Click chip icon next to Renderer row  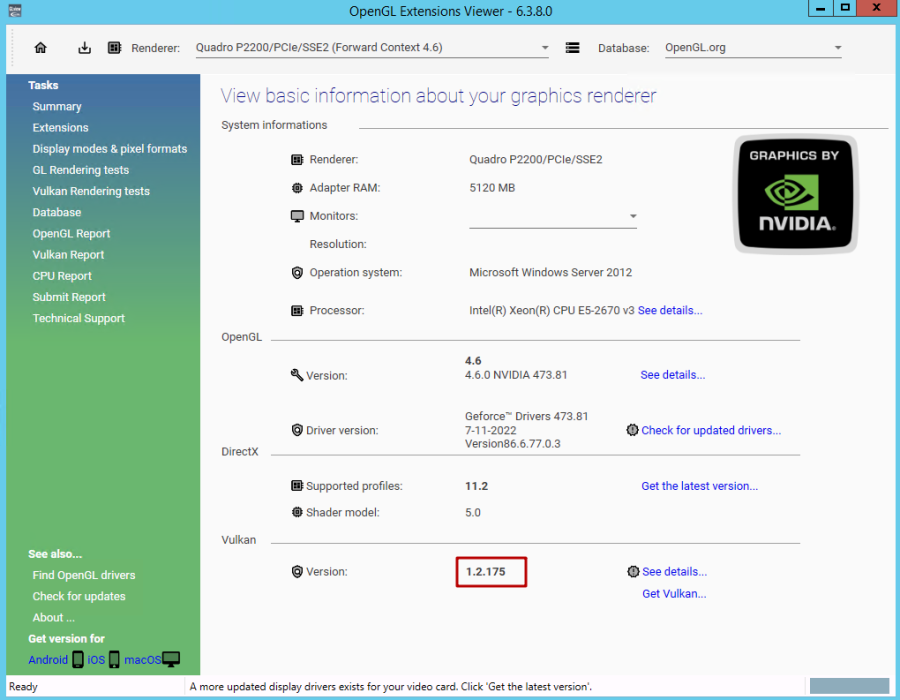[x=297, y=160]
